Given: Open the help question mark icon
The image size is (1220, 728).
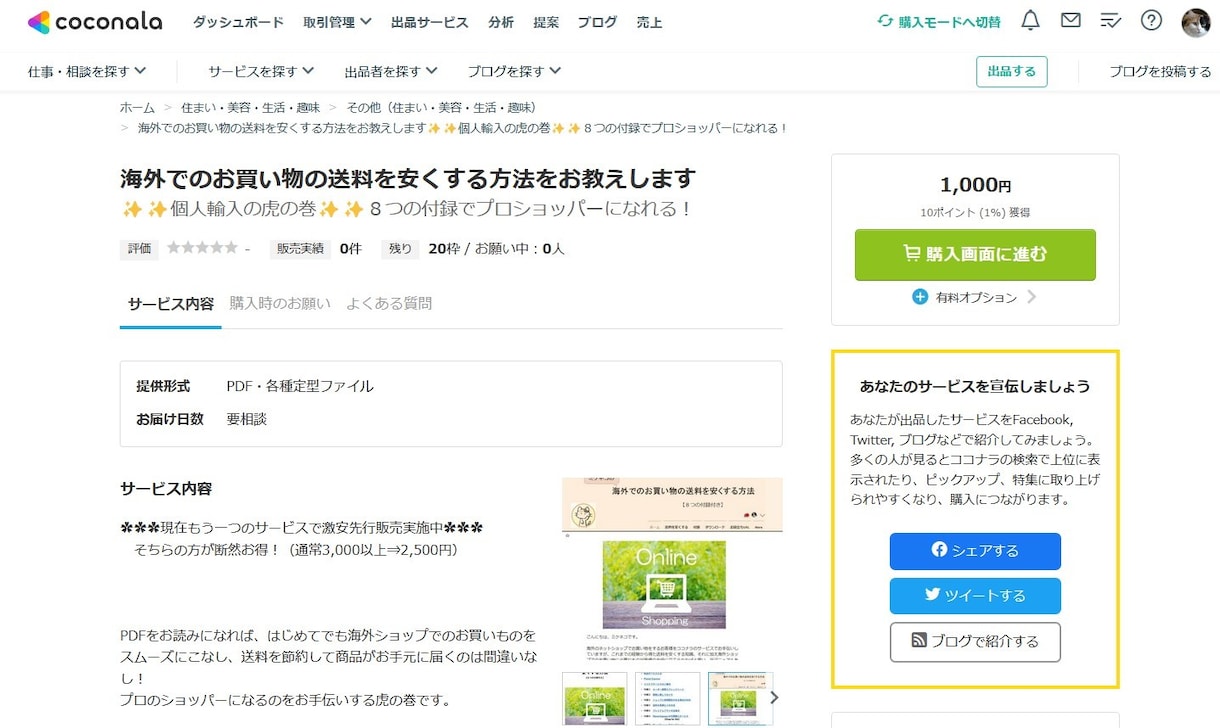Looking at the screenshot, I should point(1151,20).
